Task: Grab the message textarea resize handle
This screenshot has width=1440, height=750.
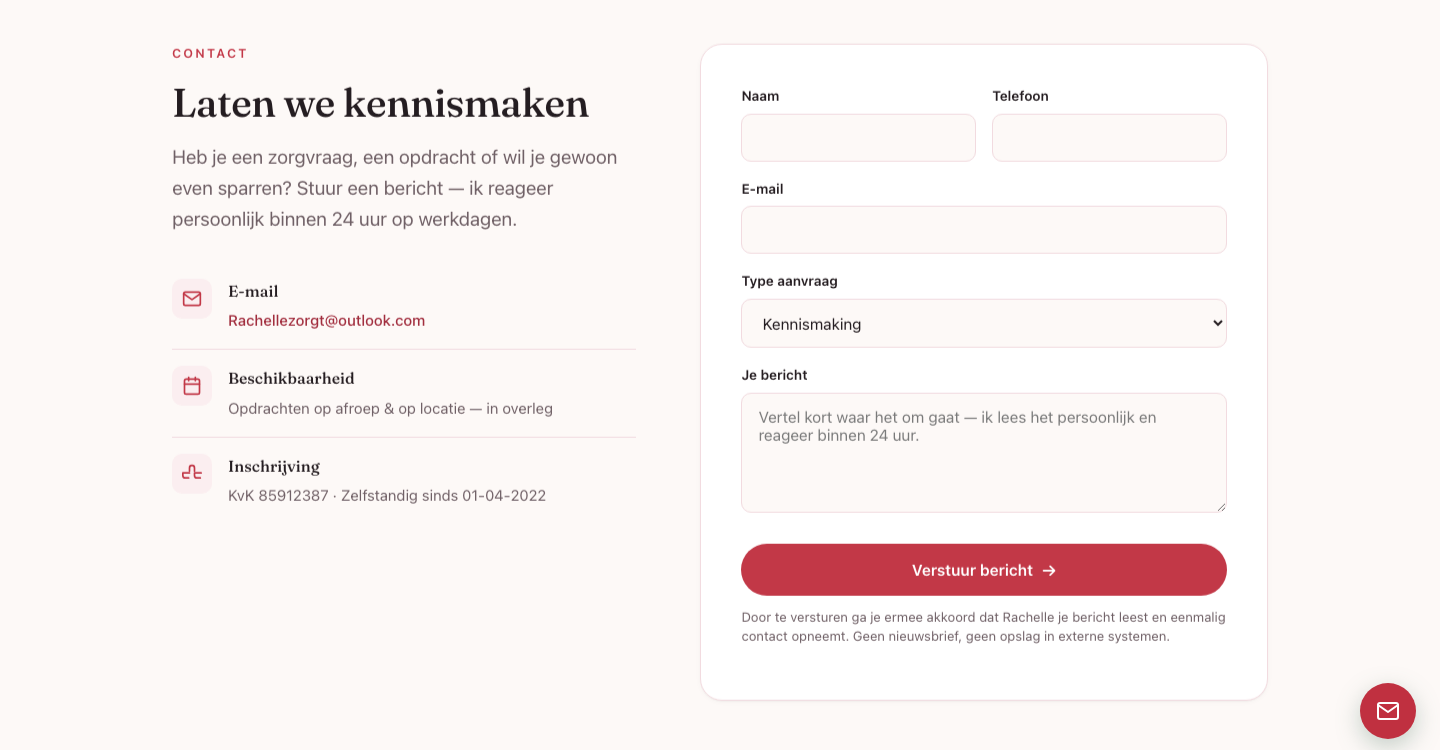Action: pos(1220,506)
